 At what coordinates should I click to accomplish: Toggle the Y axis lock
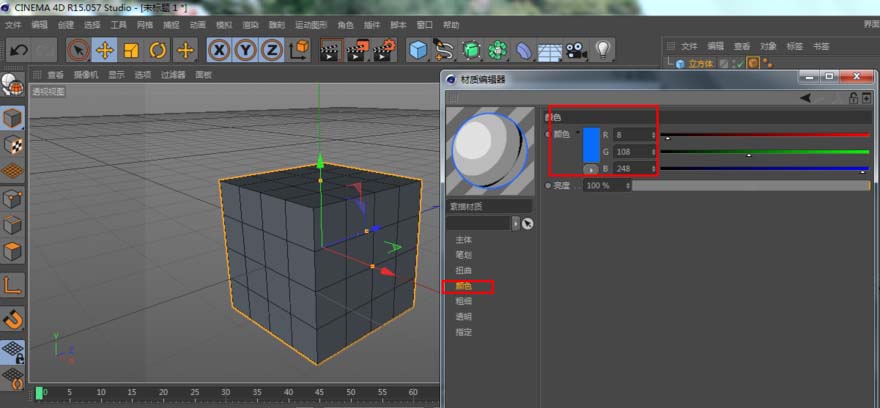click(245, 50)
